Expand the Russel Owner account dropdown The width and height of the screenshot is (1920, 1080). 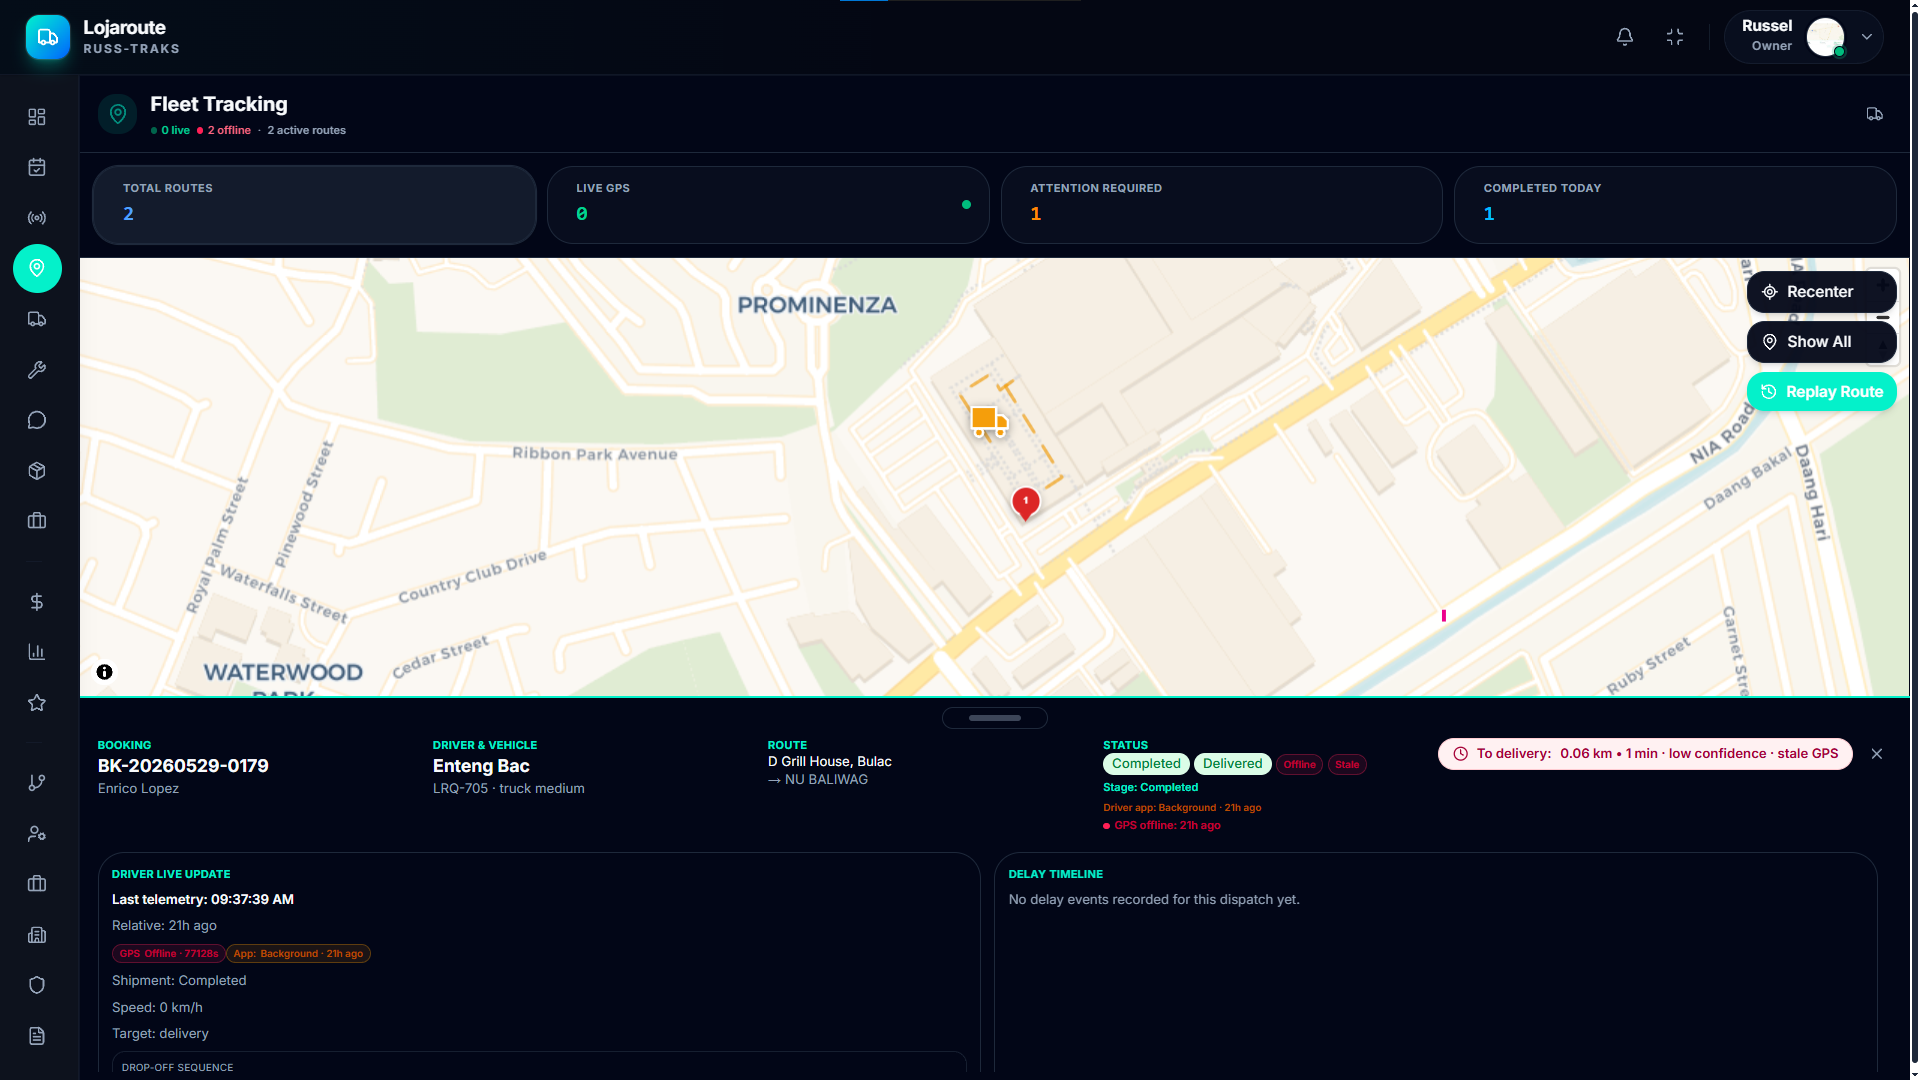tap(1867, 37)
